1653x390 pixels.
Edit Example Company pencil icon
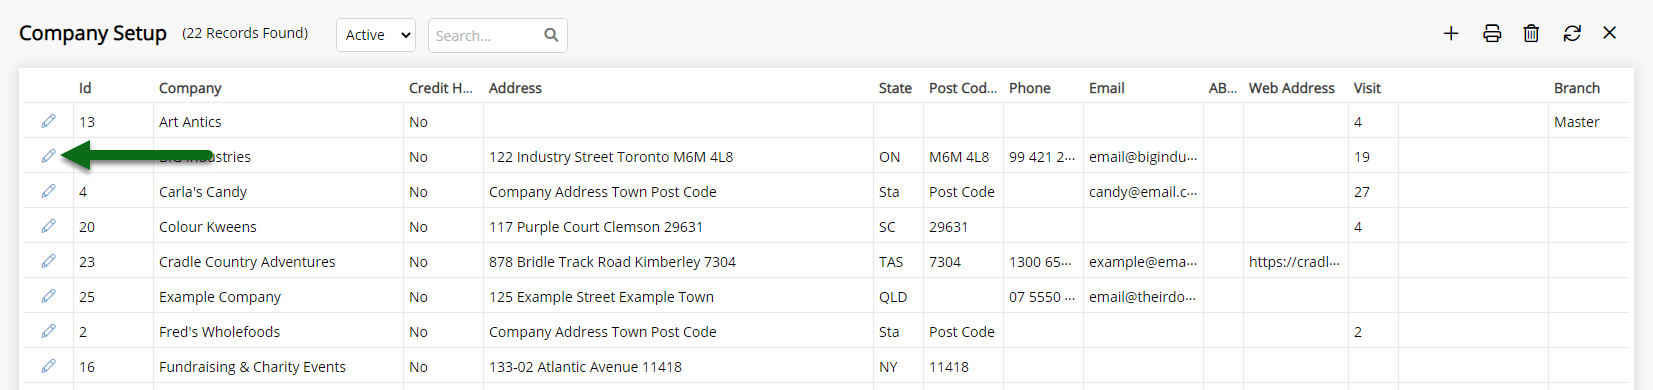point(48,296)
